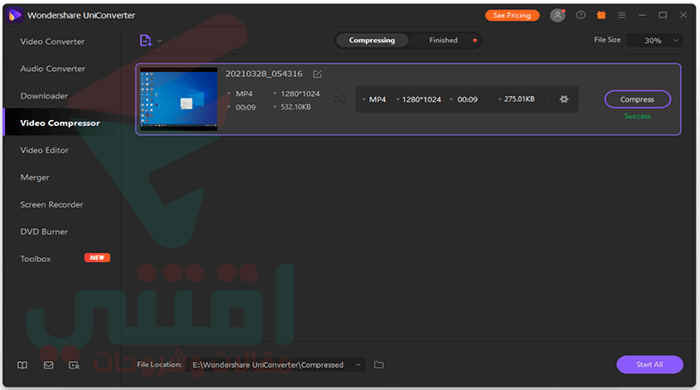700x390 pixels.
Task: Click the shuffle convert arrows icon
Action: pos(339,99)
